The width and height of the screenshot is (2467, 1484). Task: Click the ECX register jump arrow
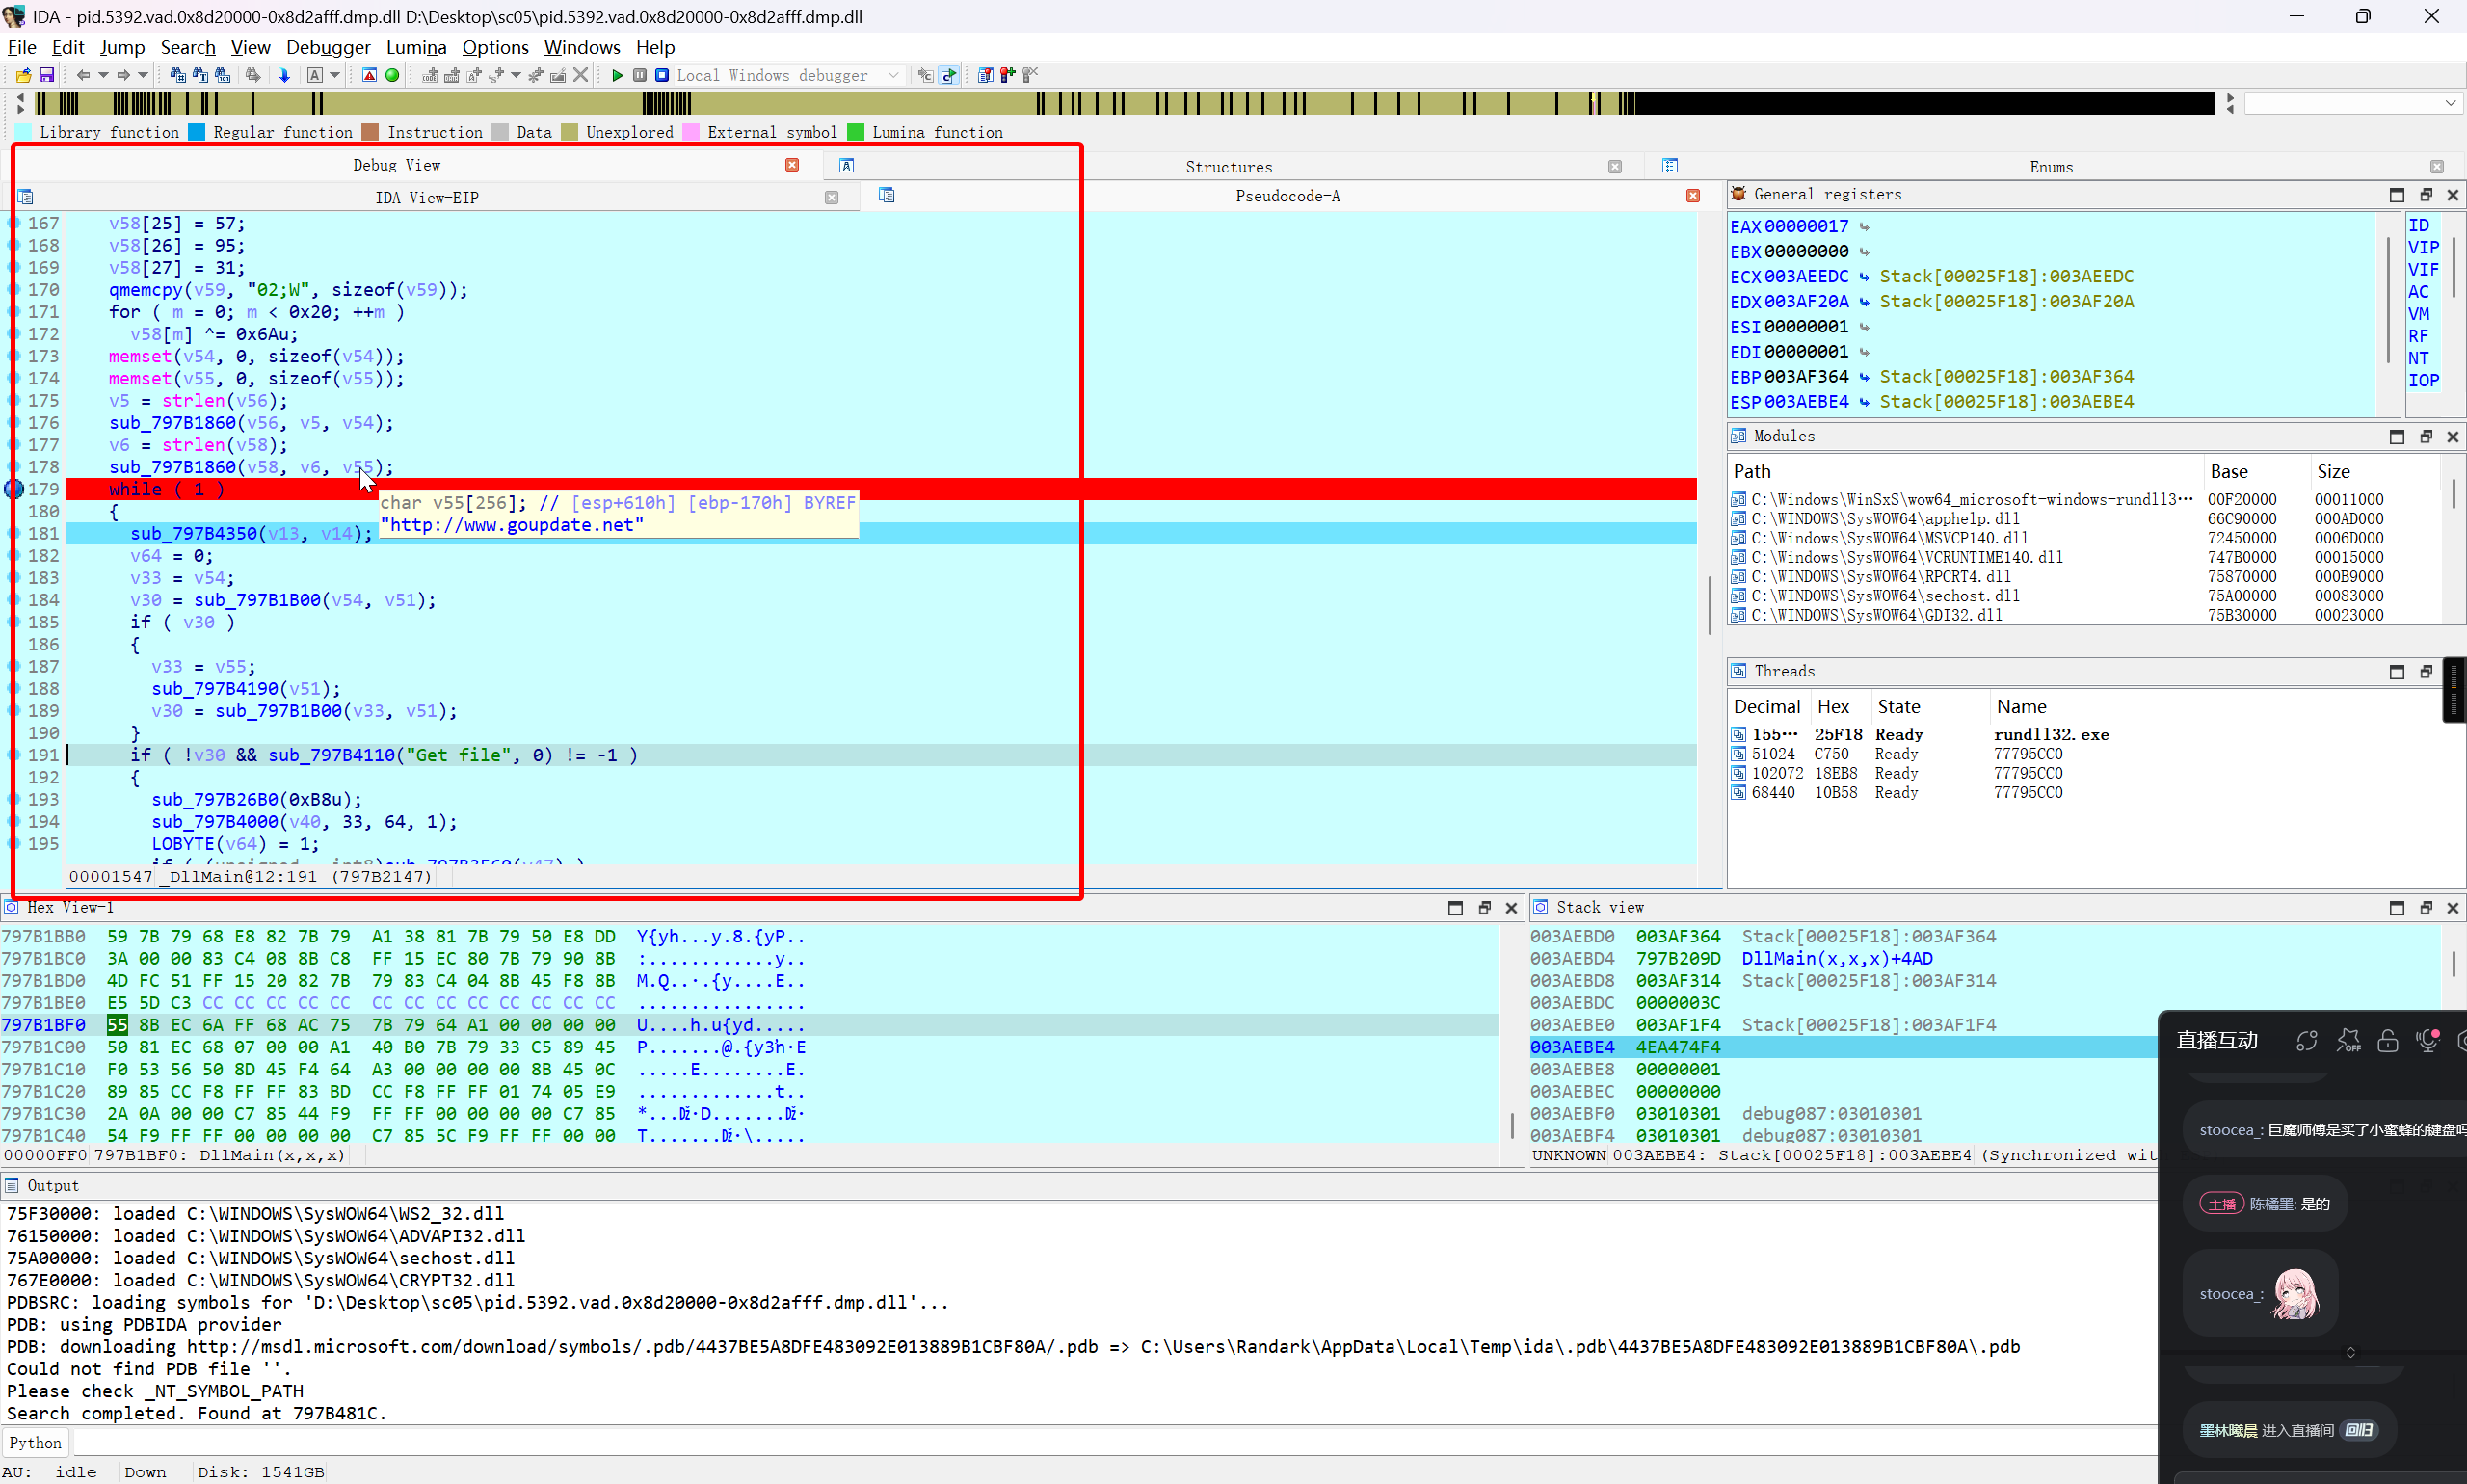(x=1864, y=277)
